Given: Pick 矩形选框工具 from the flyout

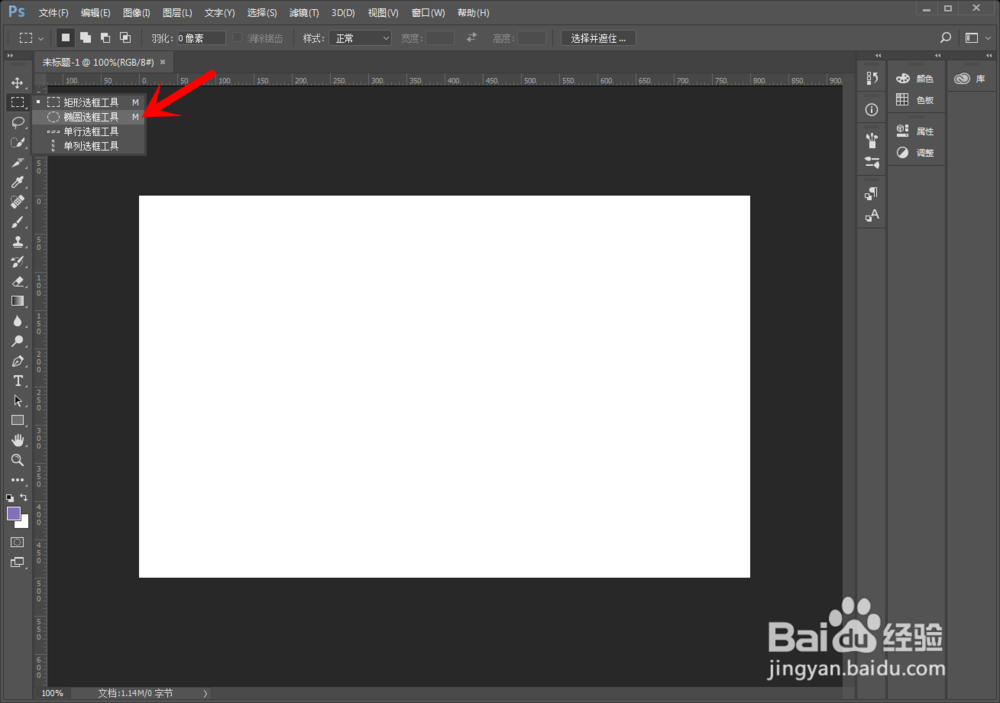Looking at the screenshot, I should pos(89,102).
